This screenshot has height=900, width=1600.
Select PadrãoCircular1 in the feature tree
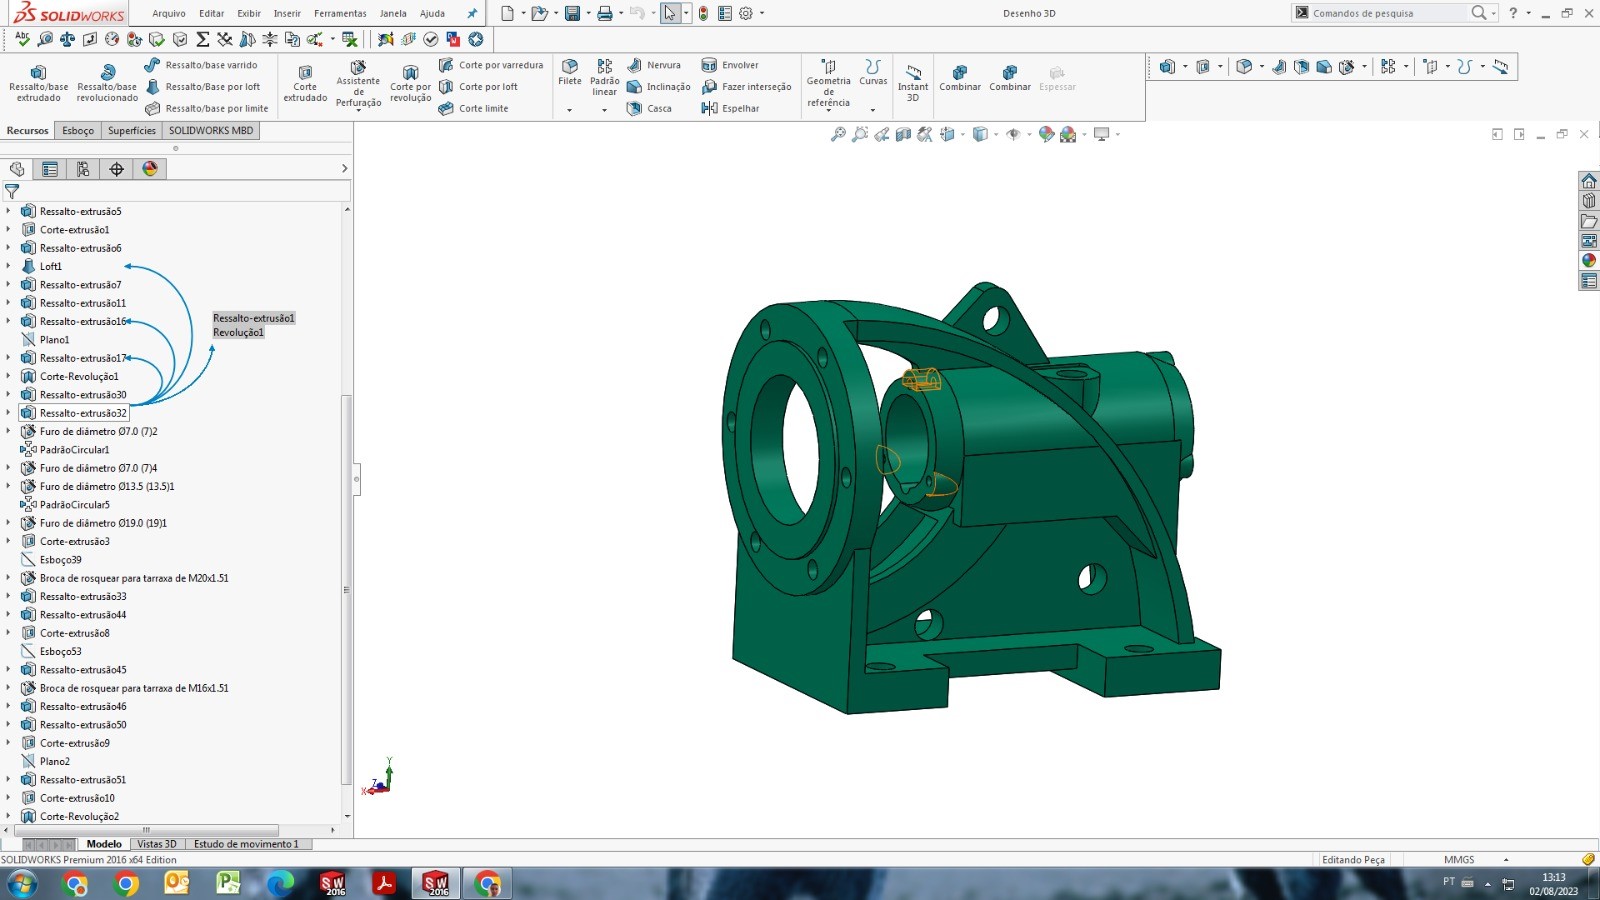[x=74, y=450]
